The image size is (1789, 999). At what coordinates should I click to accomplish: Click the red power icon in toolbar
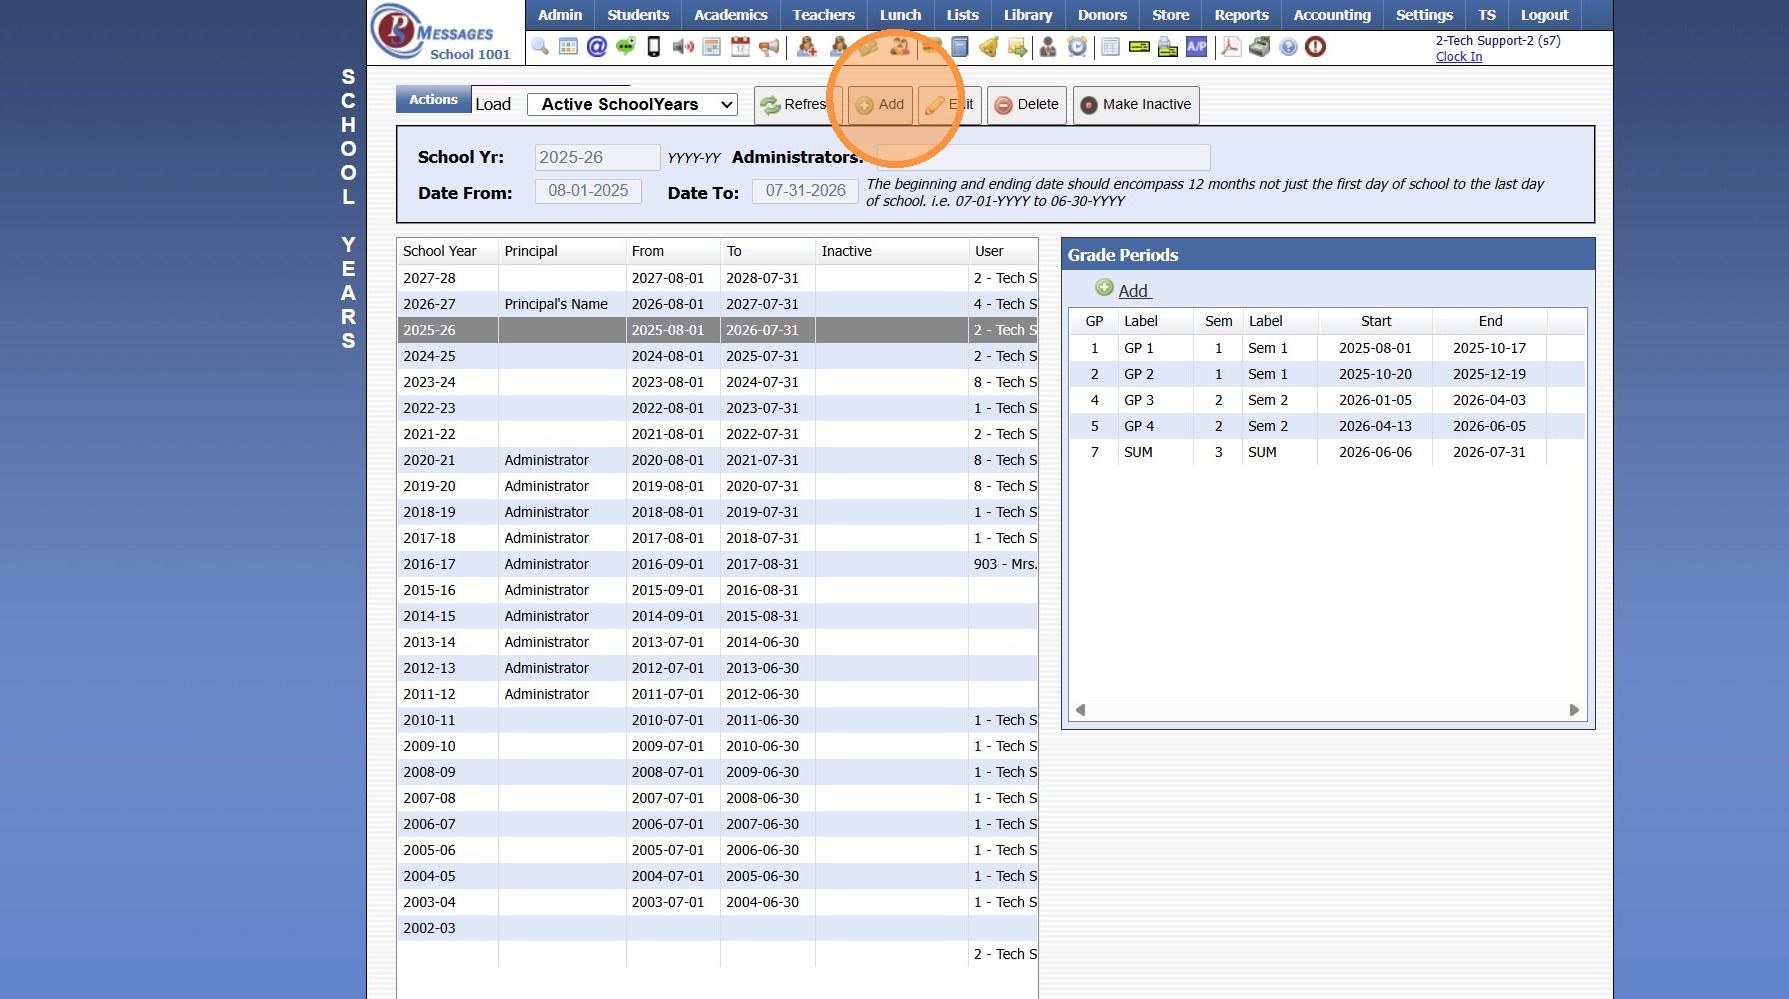1316,47
